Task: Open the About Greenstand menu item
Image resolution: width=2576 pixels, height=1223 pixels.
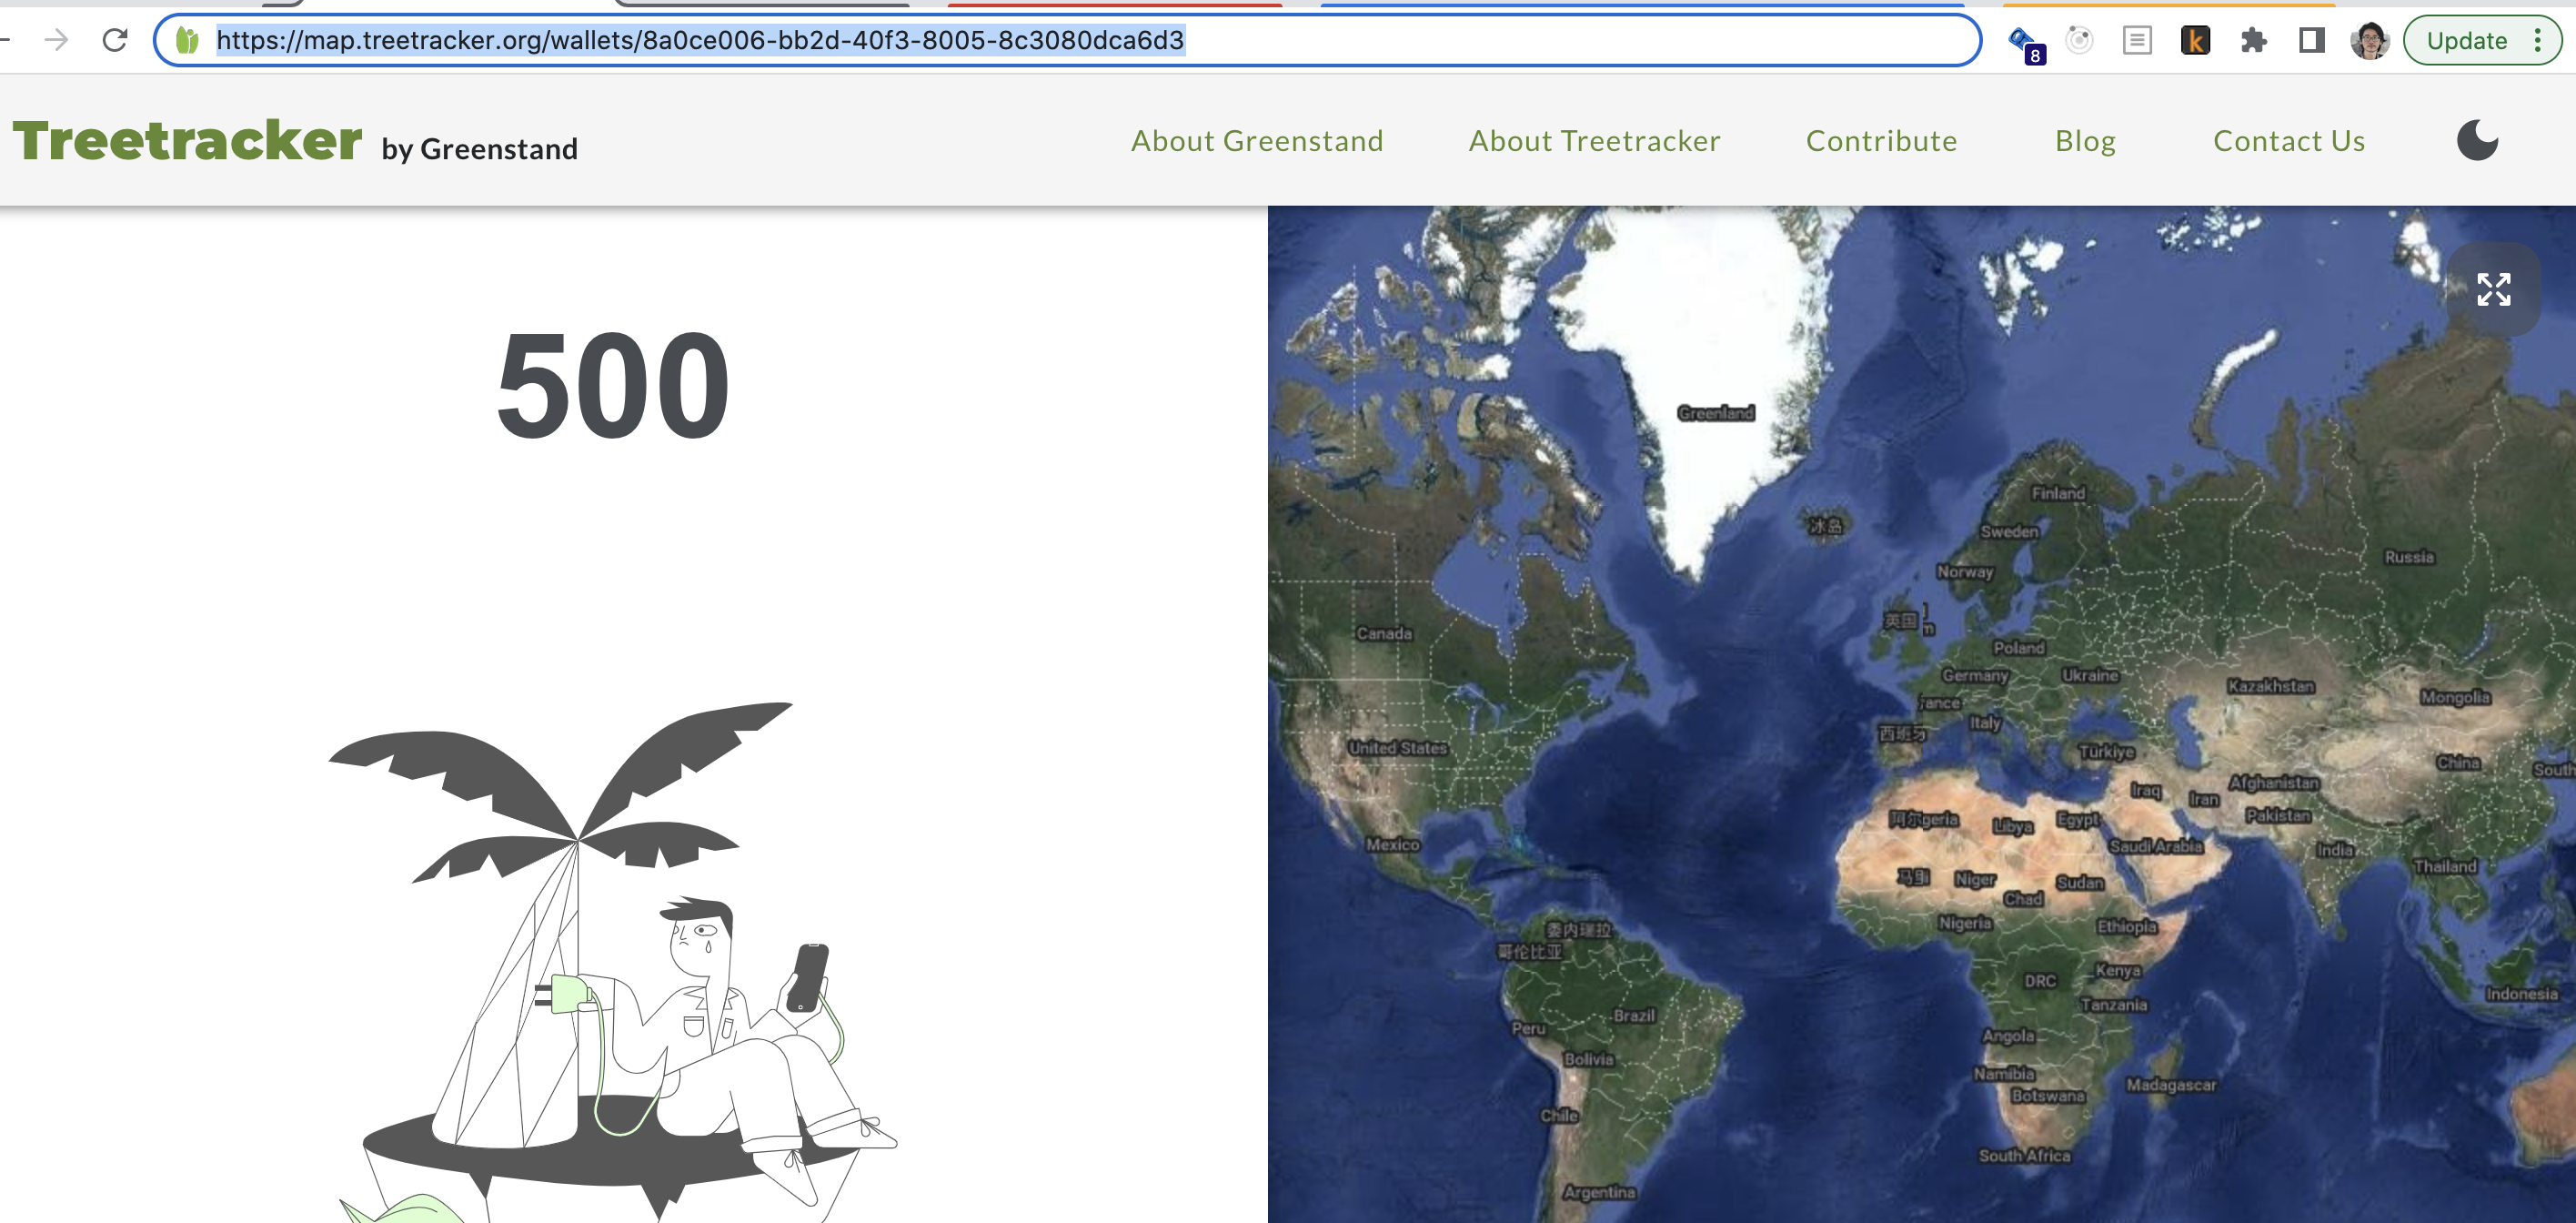Action: click(x=1257, y=141)
